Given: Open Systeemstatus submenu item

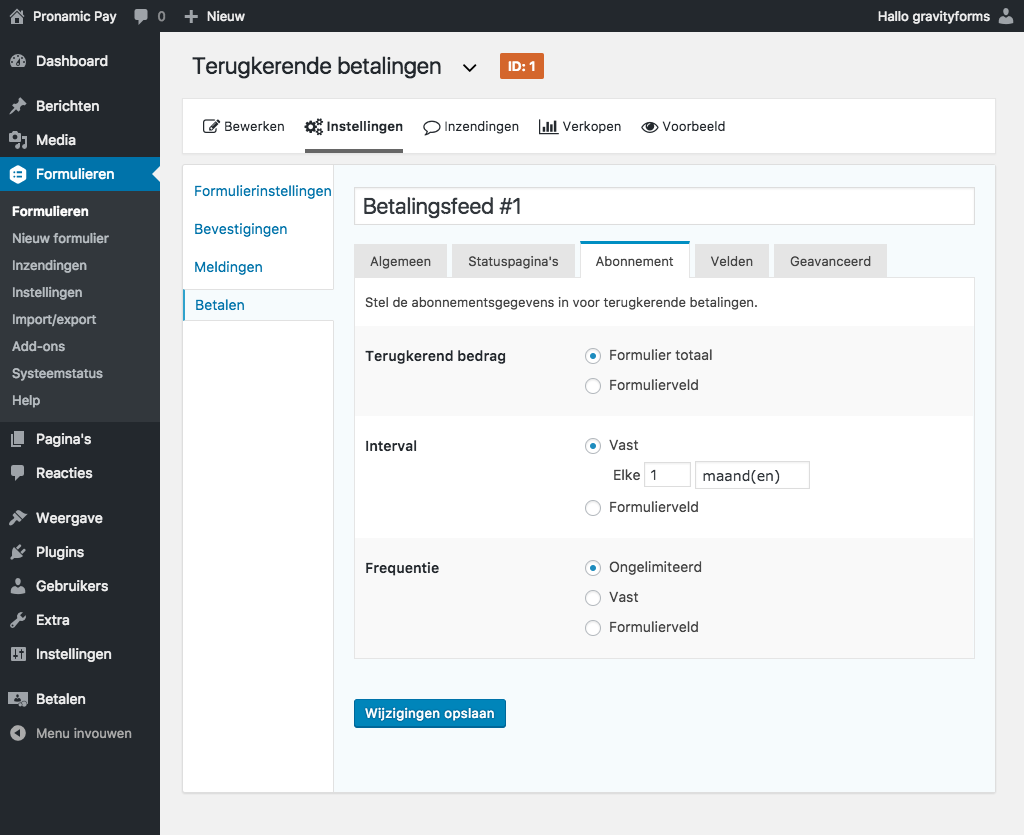Looking at the screenshot, I should coord(57,373).
